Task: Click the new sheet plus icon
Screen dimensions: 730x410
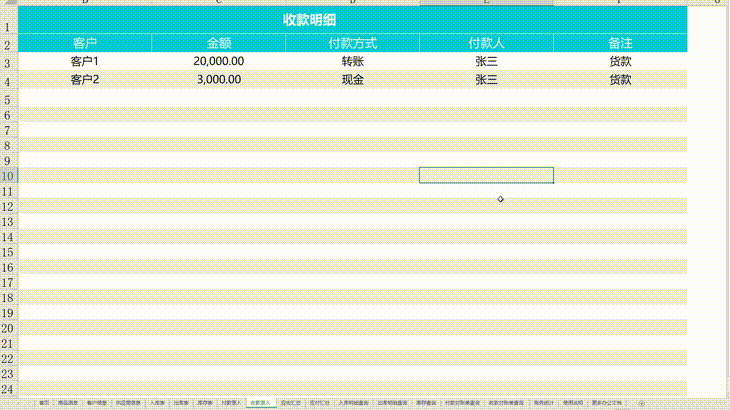Action: click(641, 403)
